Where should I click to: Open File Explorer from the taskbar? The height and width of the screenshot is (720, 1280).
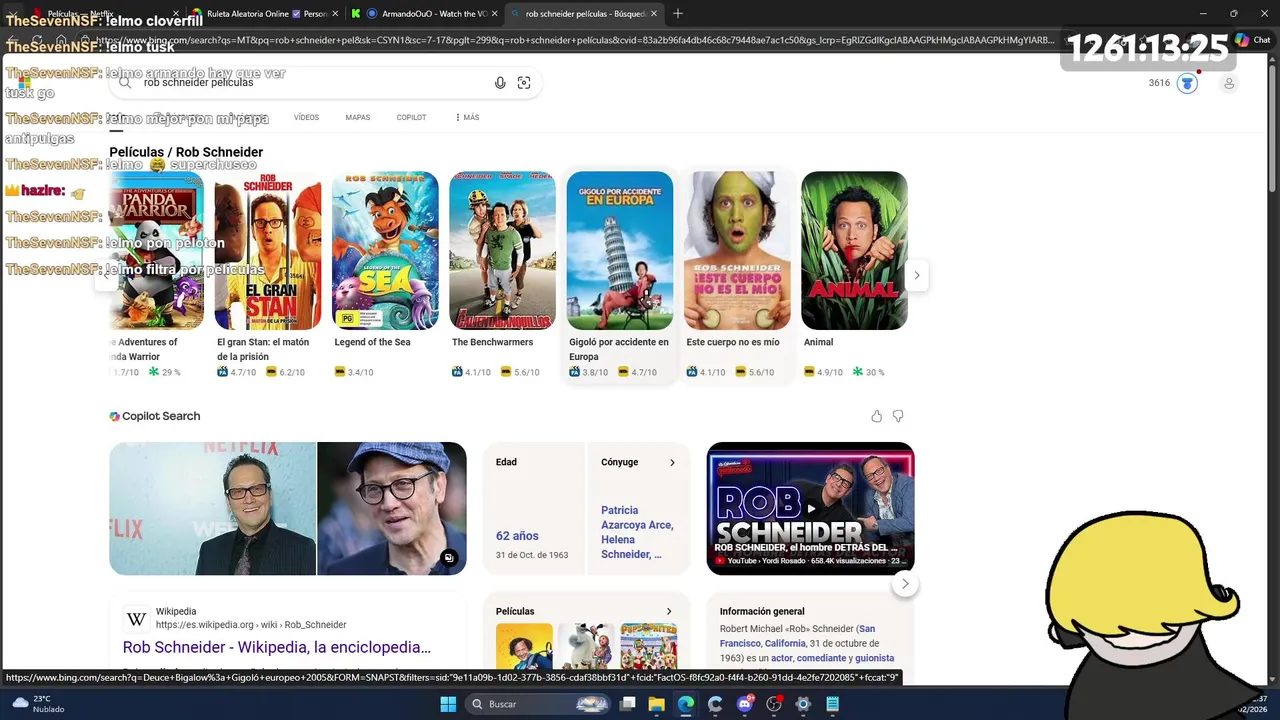coord(657,704)
